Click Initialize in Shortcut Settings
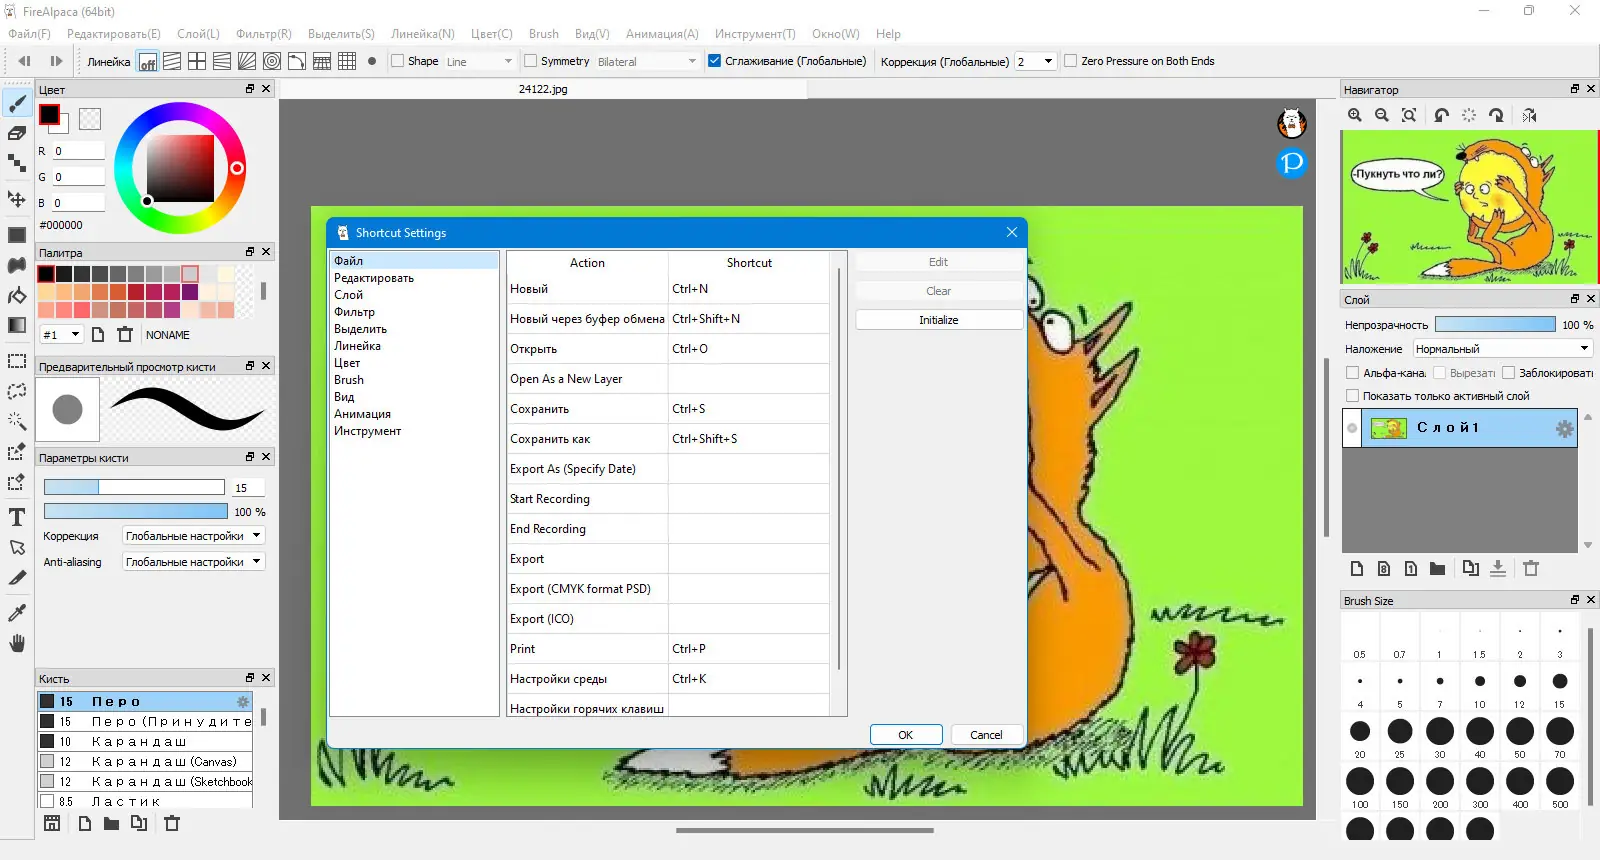 (939, 320)
